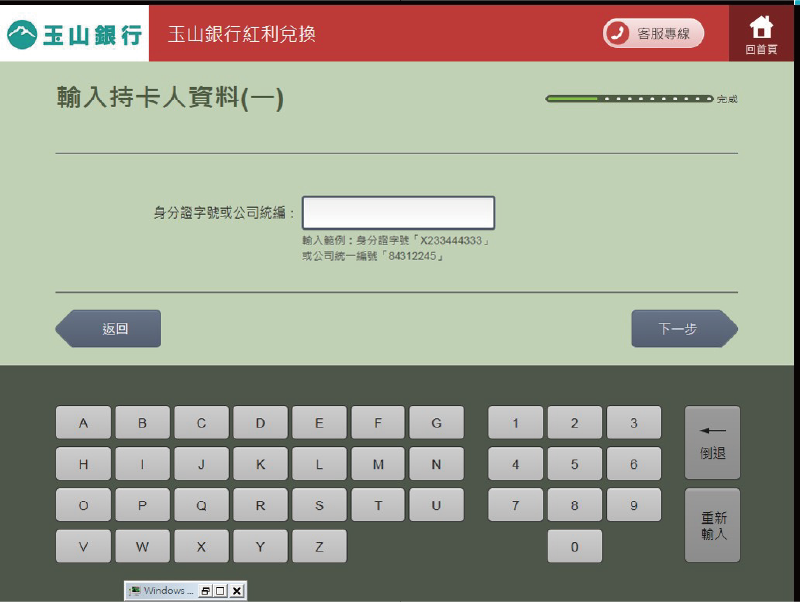Restore the minimized Windows window
The height and width of the screenshot is (602, 800).
click(x=205, y=591)
